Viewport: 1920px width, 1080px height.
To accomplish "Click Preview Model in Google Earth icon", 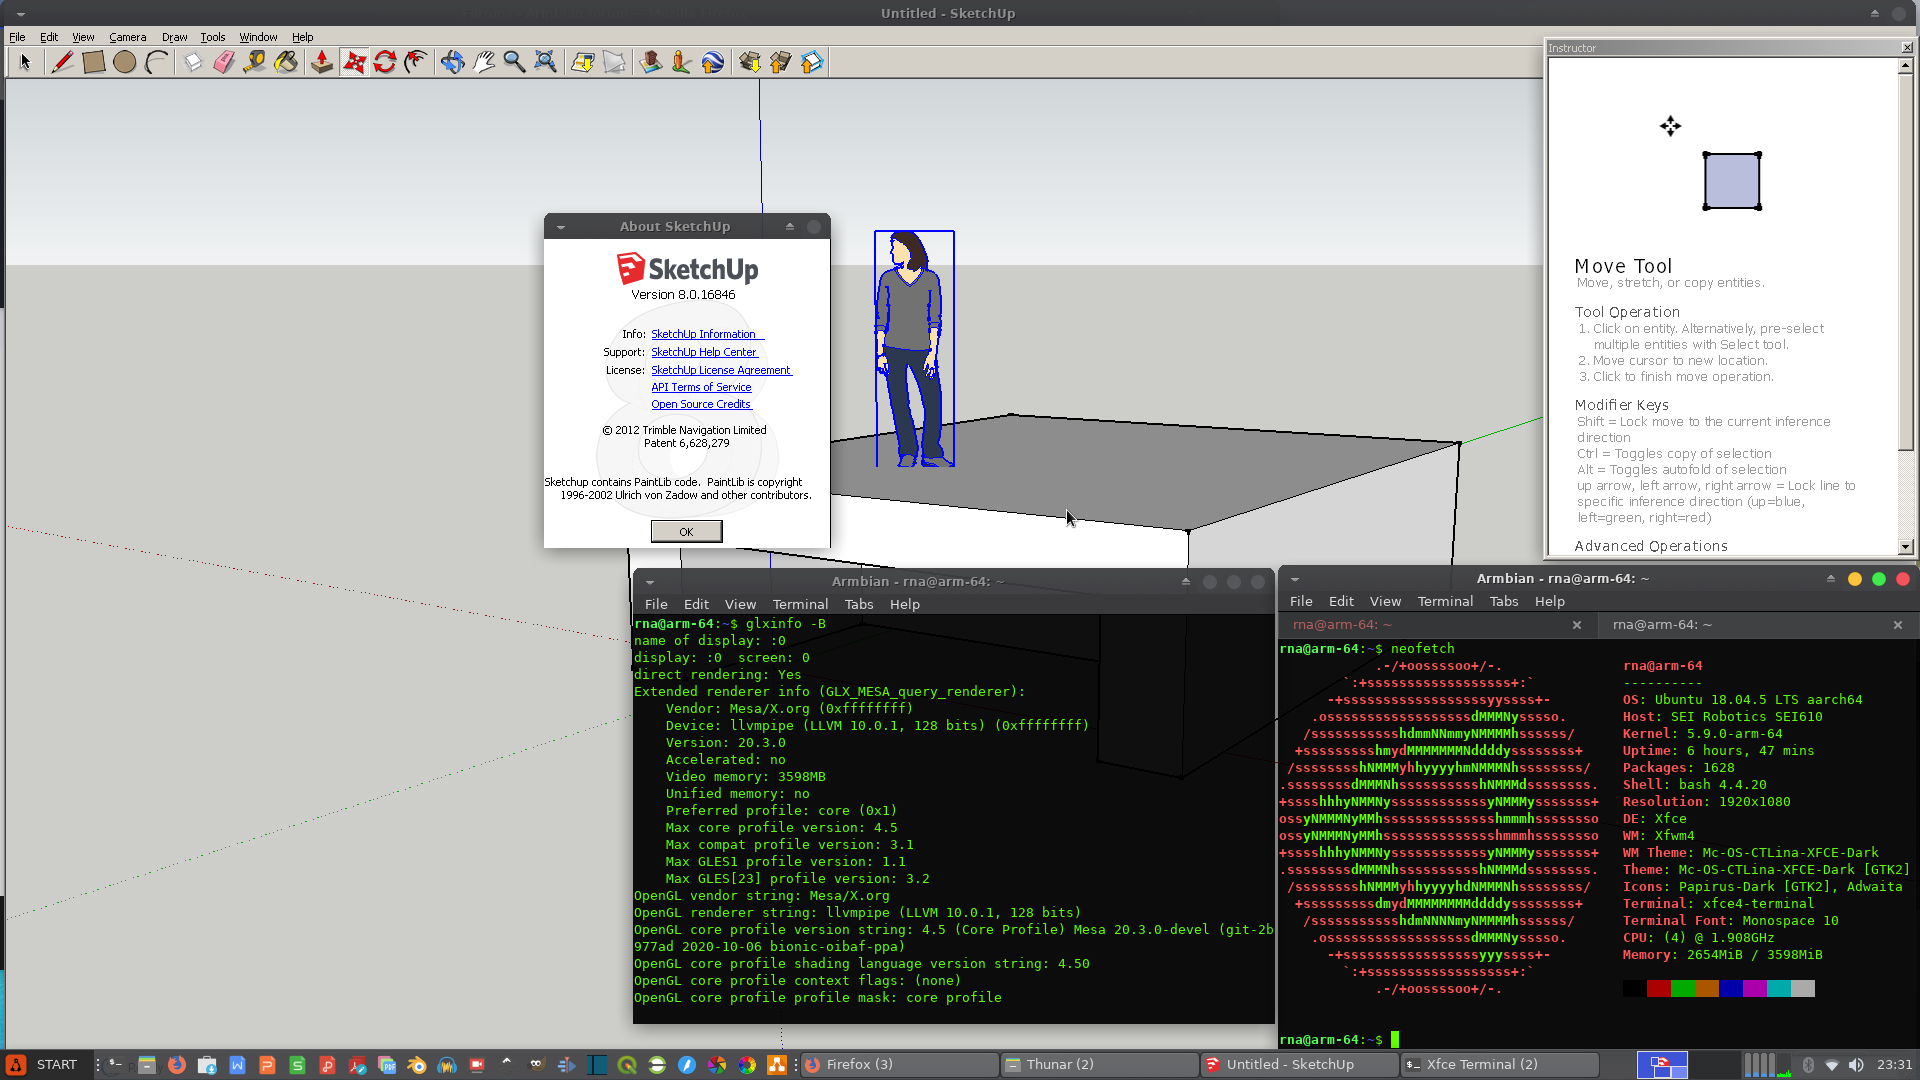I will pos(712,62).
